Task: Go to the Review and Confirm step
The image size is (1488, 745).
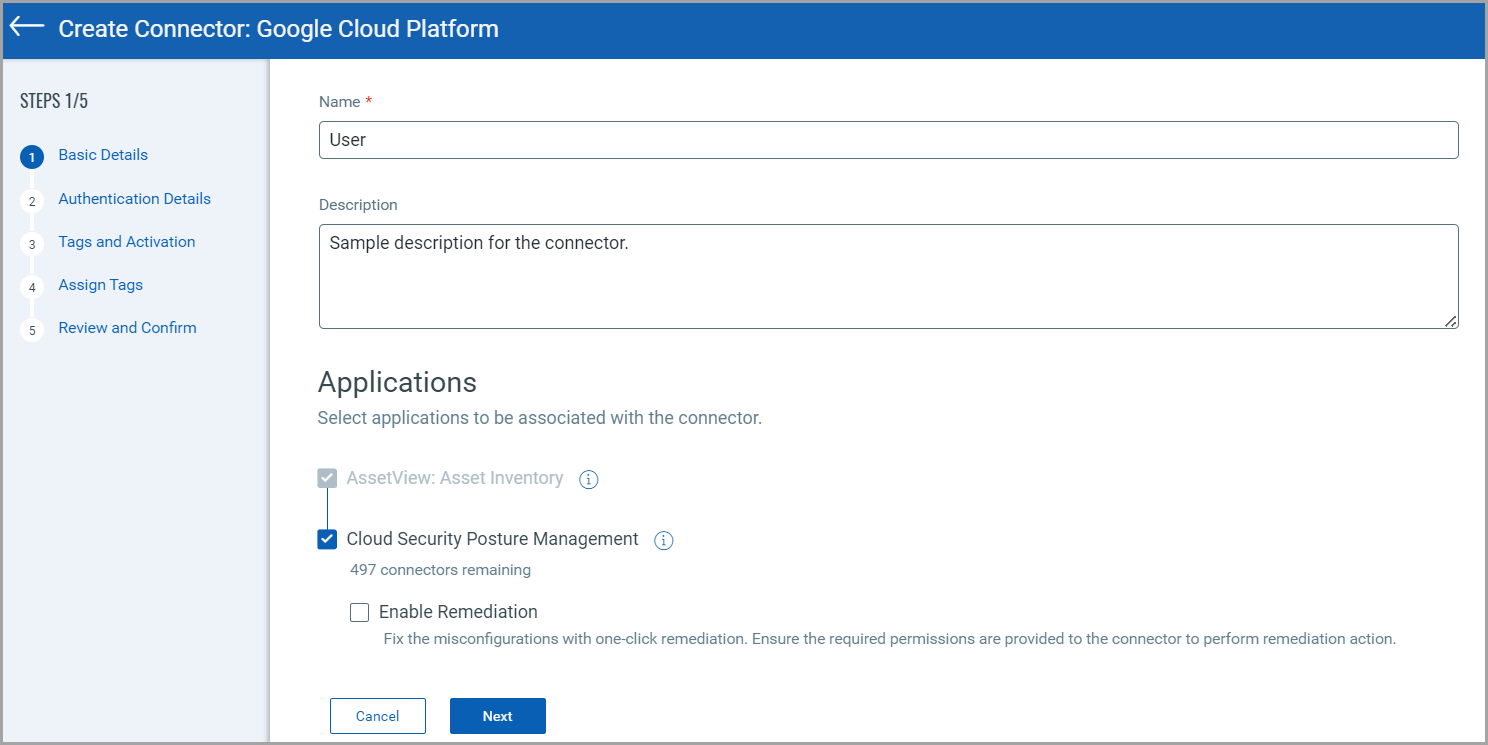Action: coord(127,328)
